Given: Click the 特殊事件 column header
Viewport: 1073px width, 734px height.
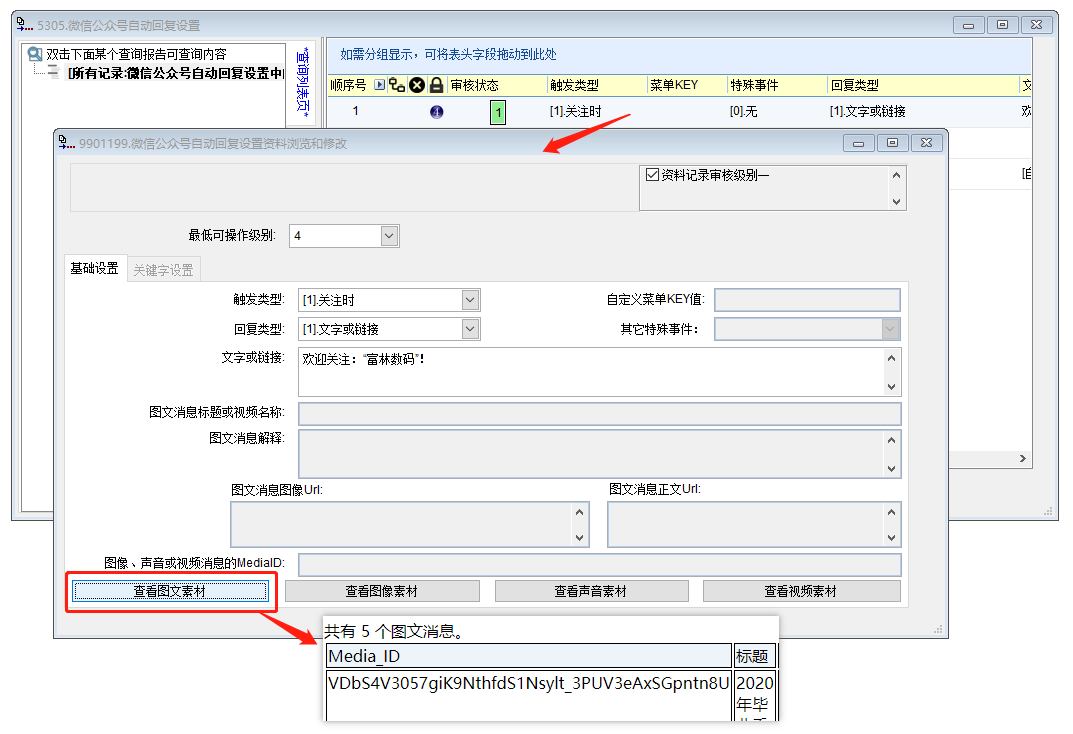Looking at the screenshot, I should [x=777, y=85].
